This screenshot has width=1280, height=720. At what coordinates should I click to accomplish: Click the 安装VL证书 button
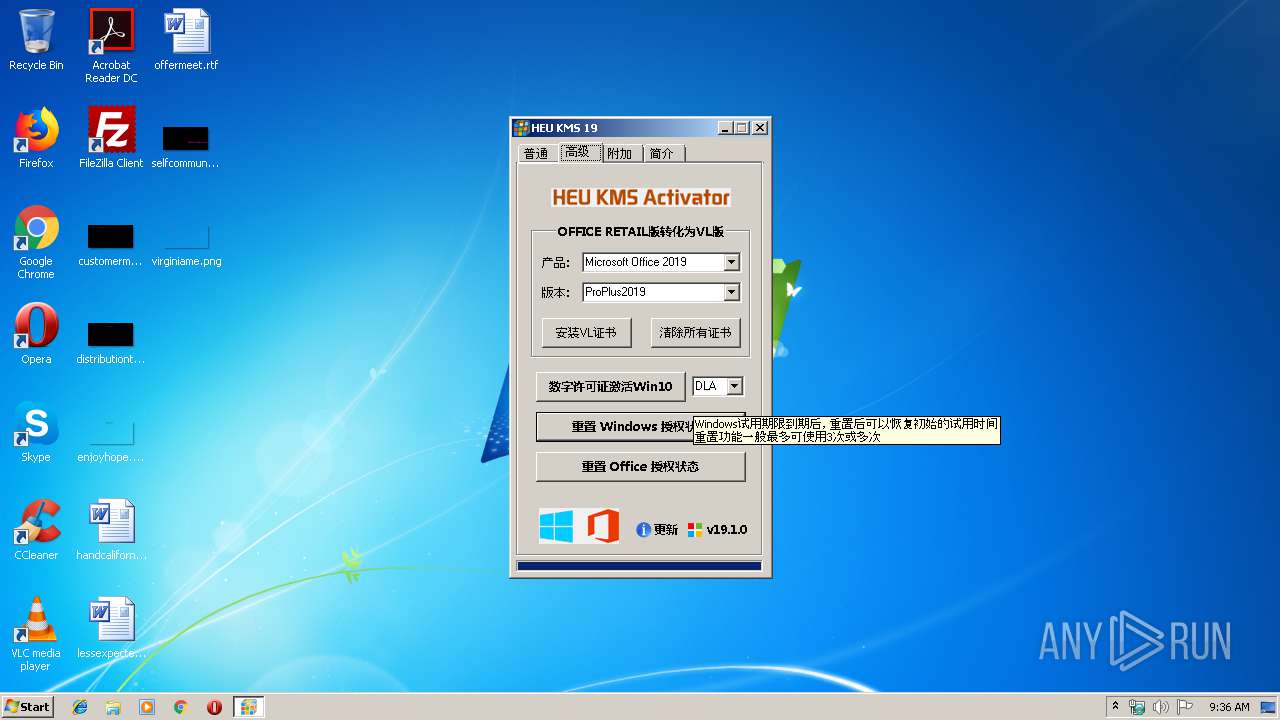[586, 333]
